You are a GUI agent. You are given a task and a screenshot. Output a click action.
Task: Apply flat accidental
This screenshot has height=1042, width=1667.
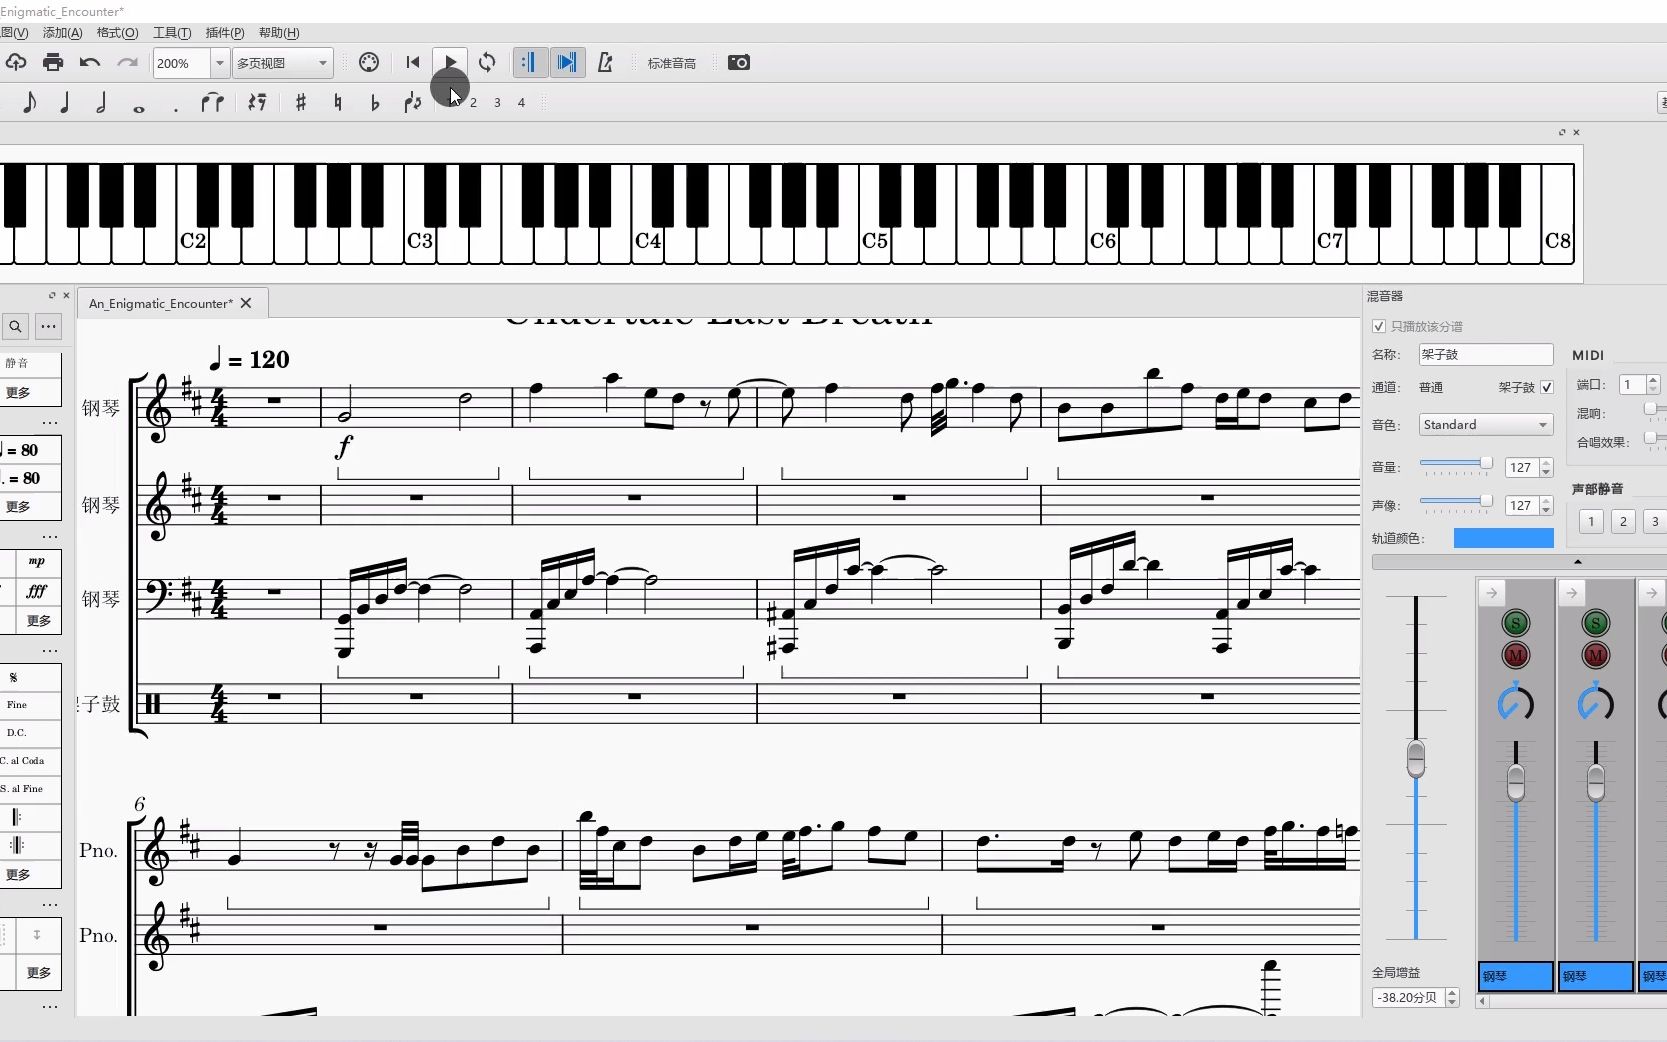coord(375,102)
